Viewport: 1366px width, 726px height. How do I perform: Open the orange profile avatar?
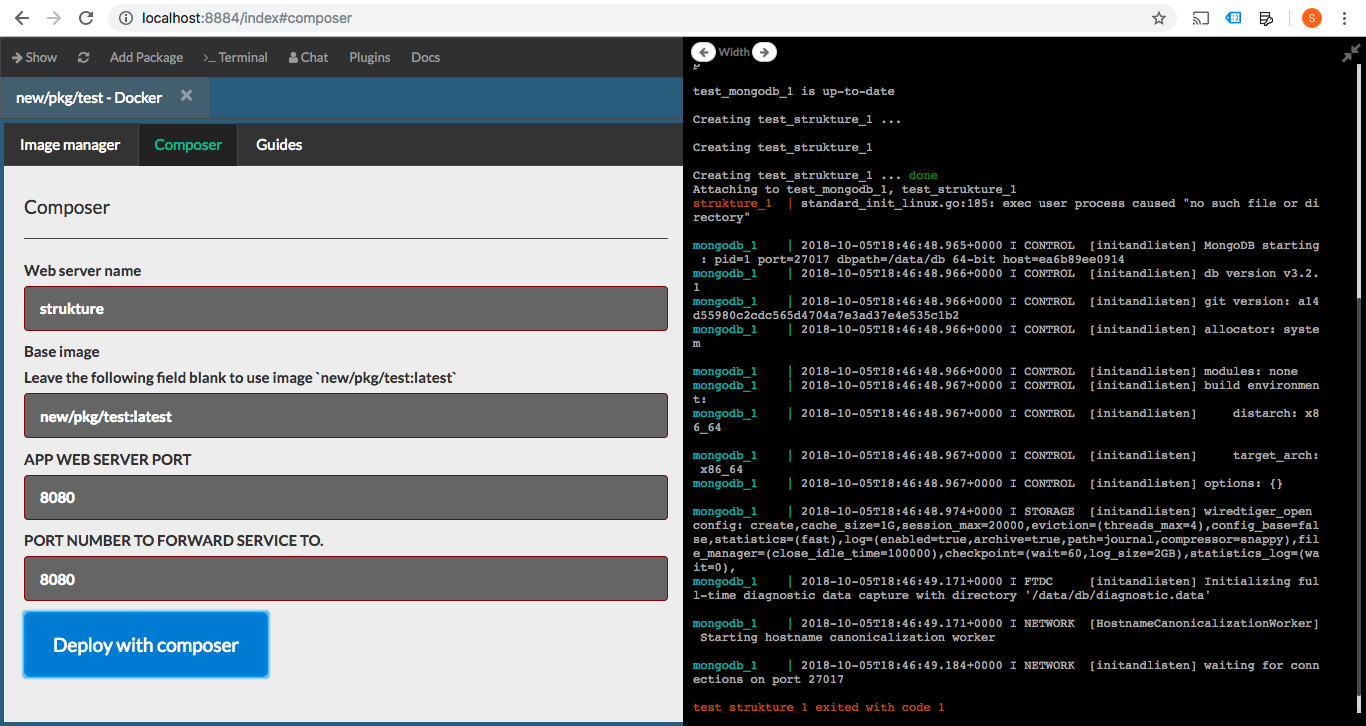click(x=1311, y=18)
